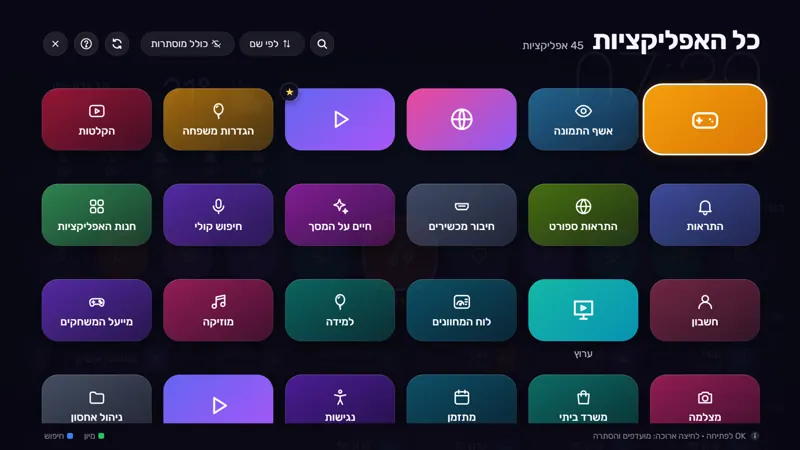Open the help question mark button
The height and width of the screenshot is (450, 800).
tap(86, 44)
